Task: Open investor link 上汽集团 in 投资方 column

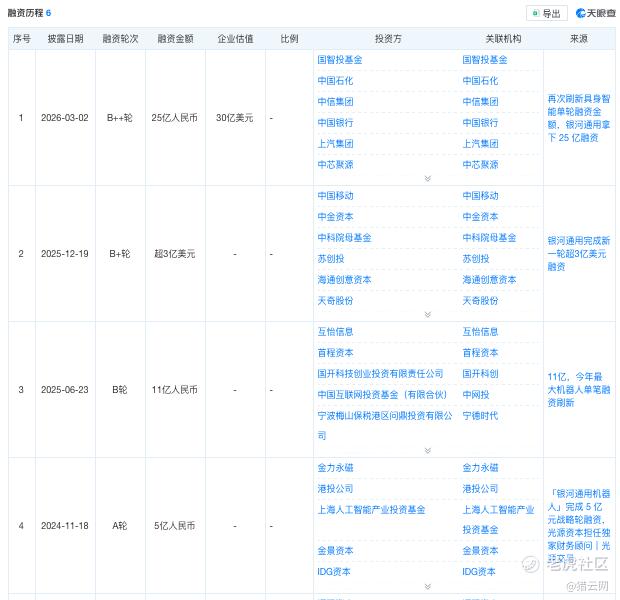Action: coord(335,144)
